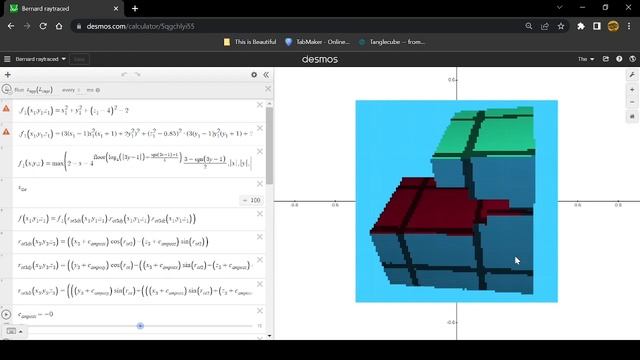The image size is (640, 360).
Task: Open the Bernard raytraced graph title dropdown
Action: (40, 59)
